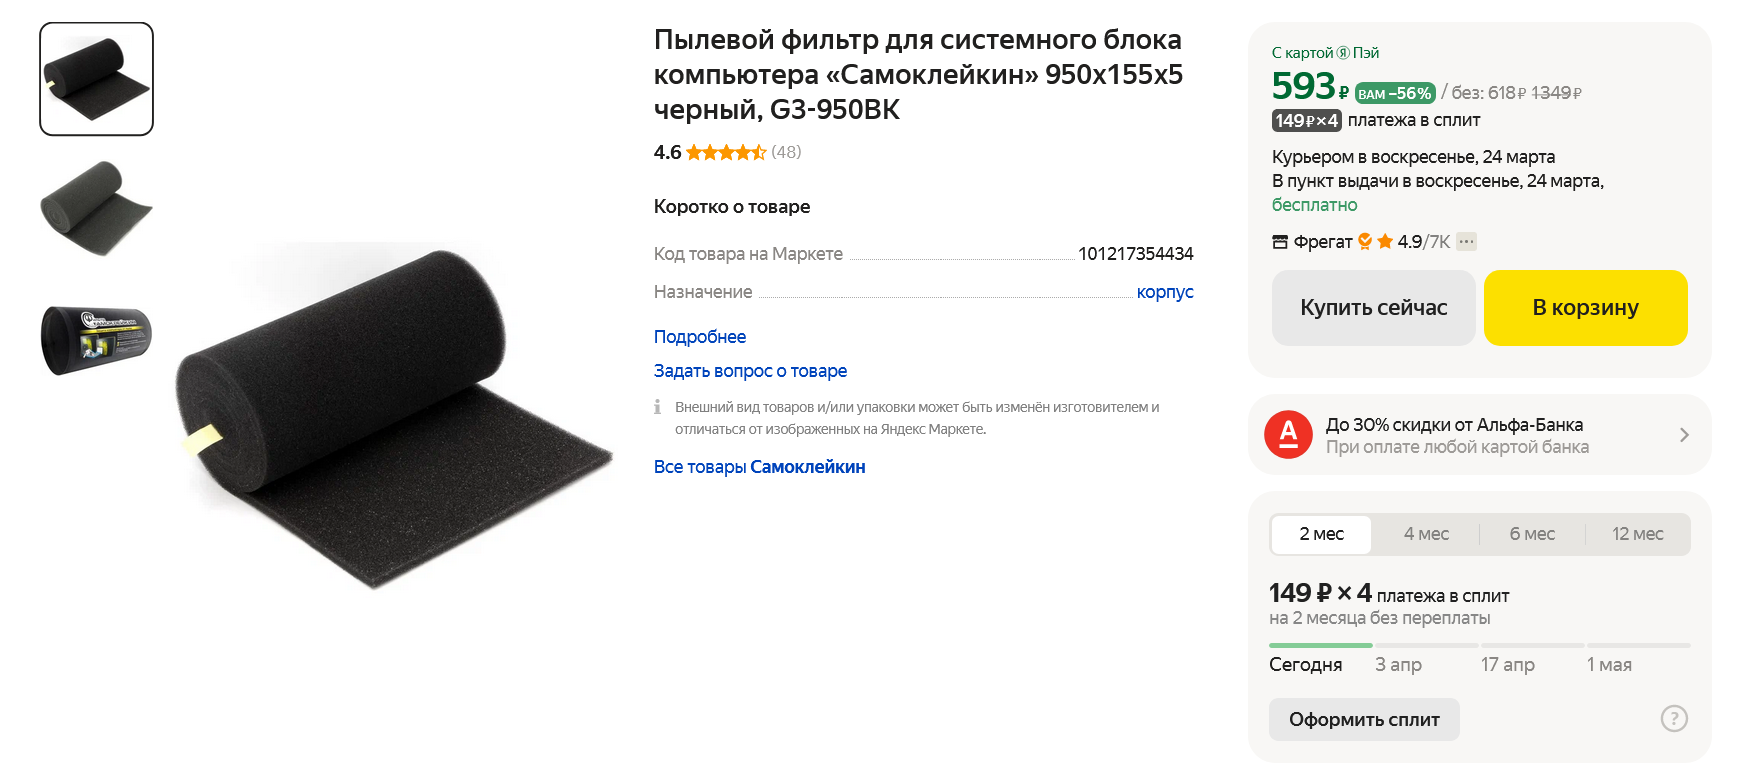The width and height of the screenshot is (1759, 779).
Task: Click the split payment progress bar
Action: [1480, 645]
